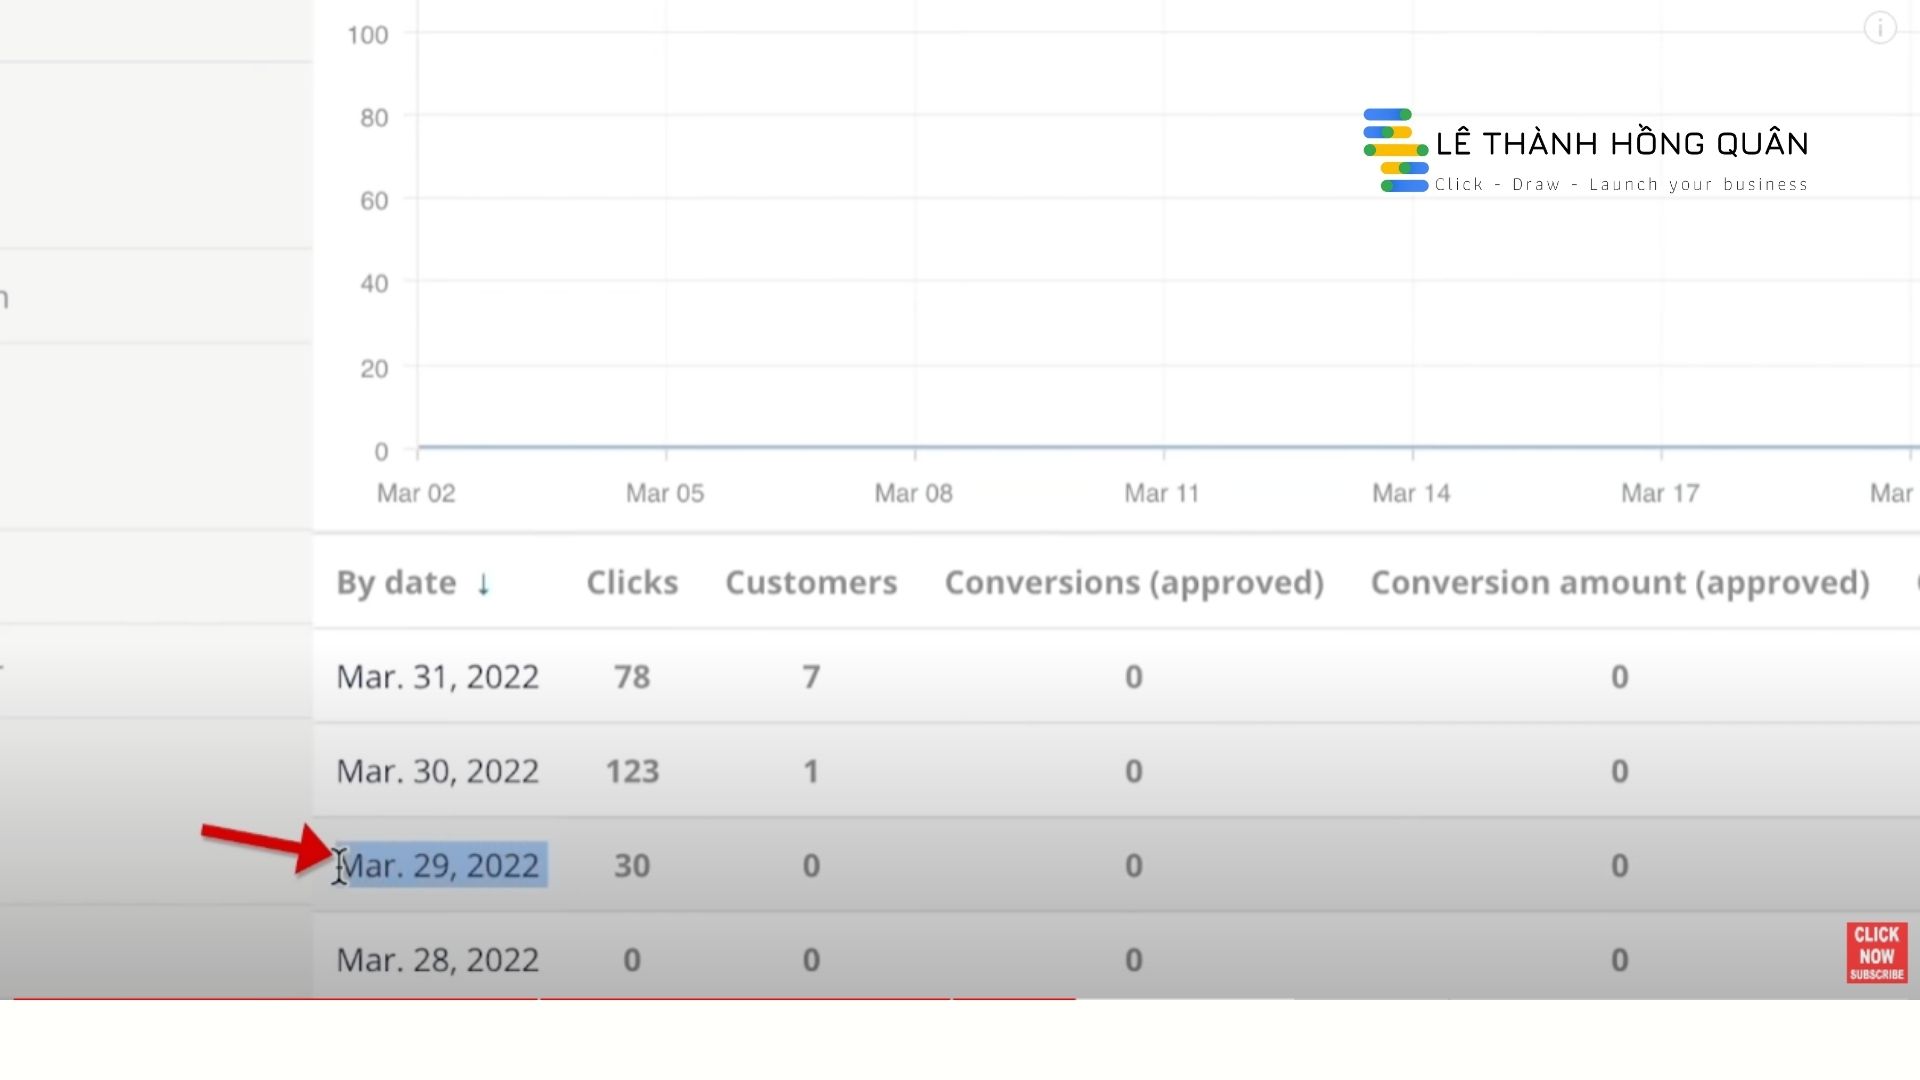
Task: Sort table by Clicks column header
Action: point(632,583)
